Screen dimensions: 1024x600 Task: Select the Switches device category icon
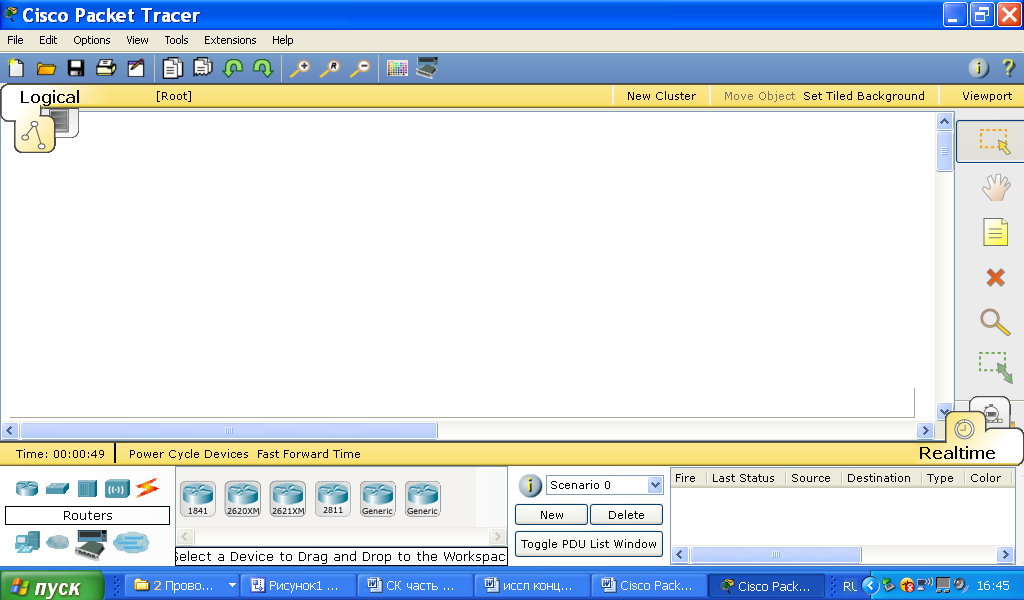tap(57, 488)
